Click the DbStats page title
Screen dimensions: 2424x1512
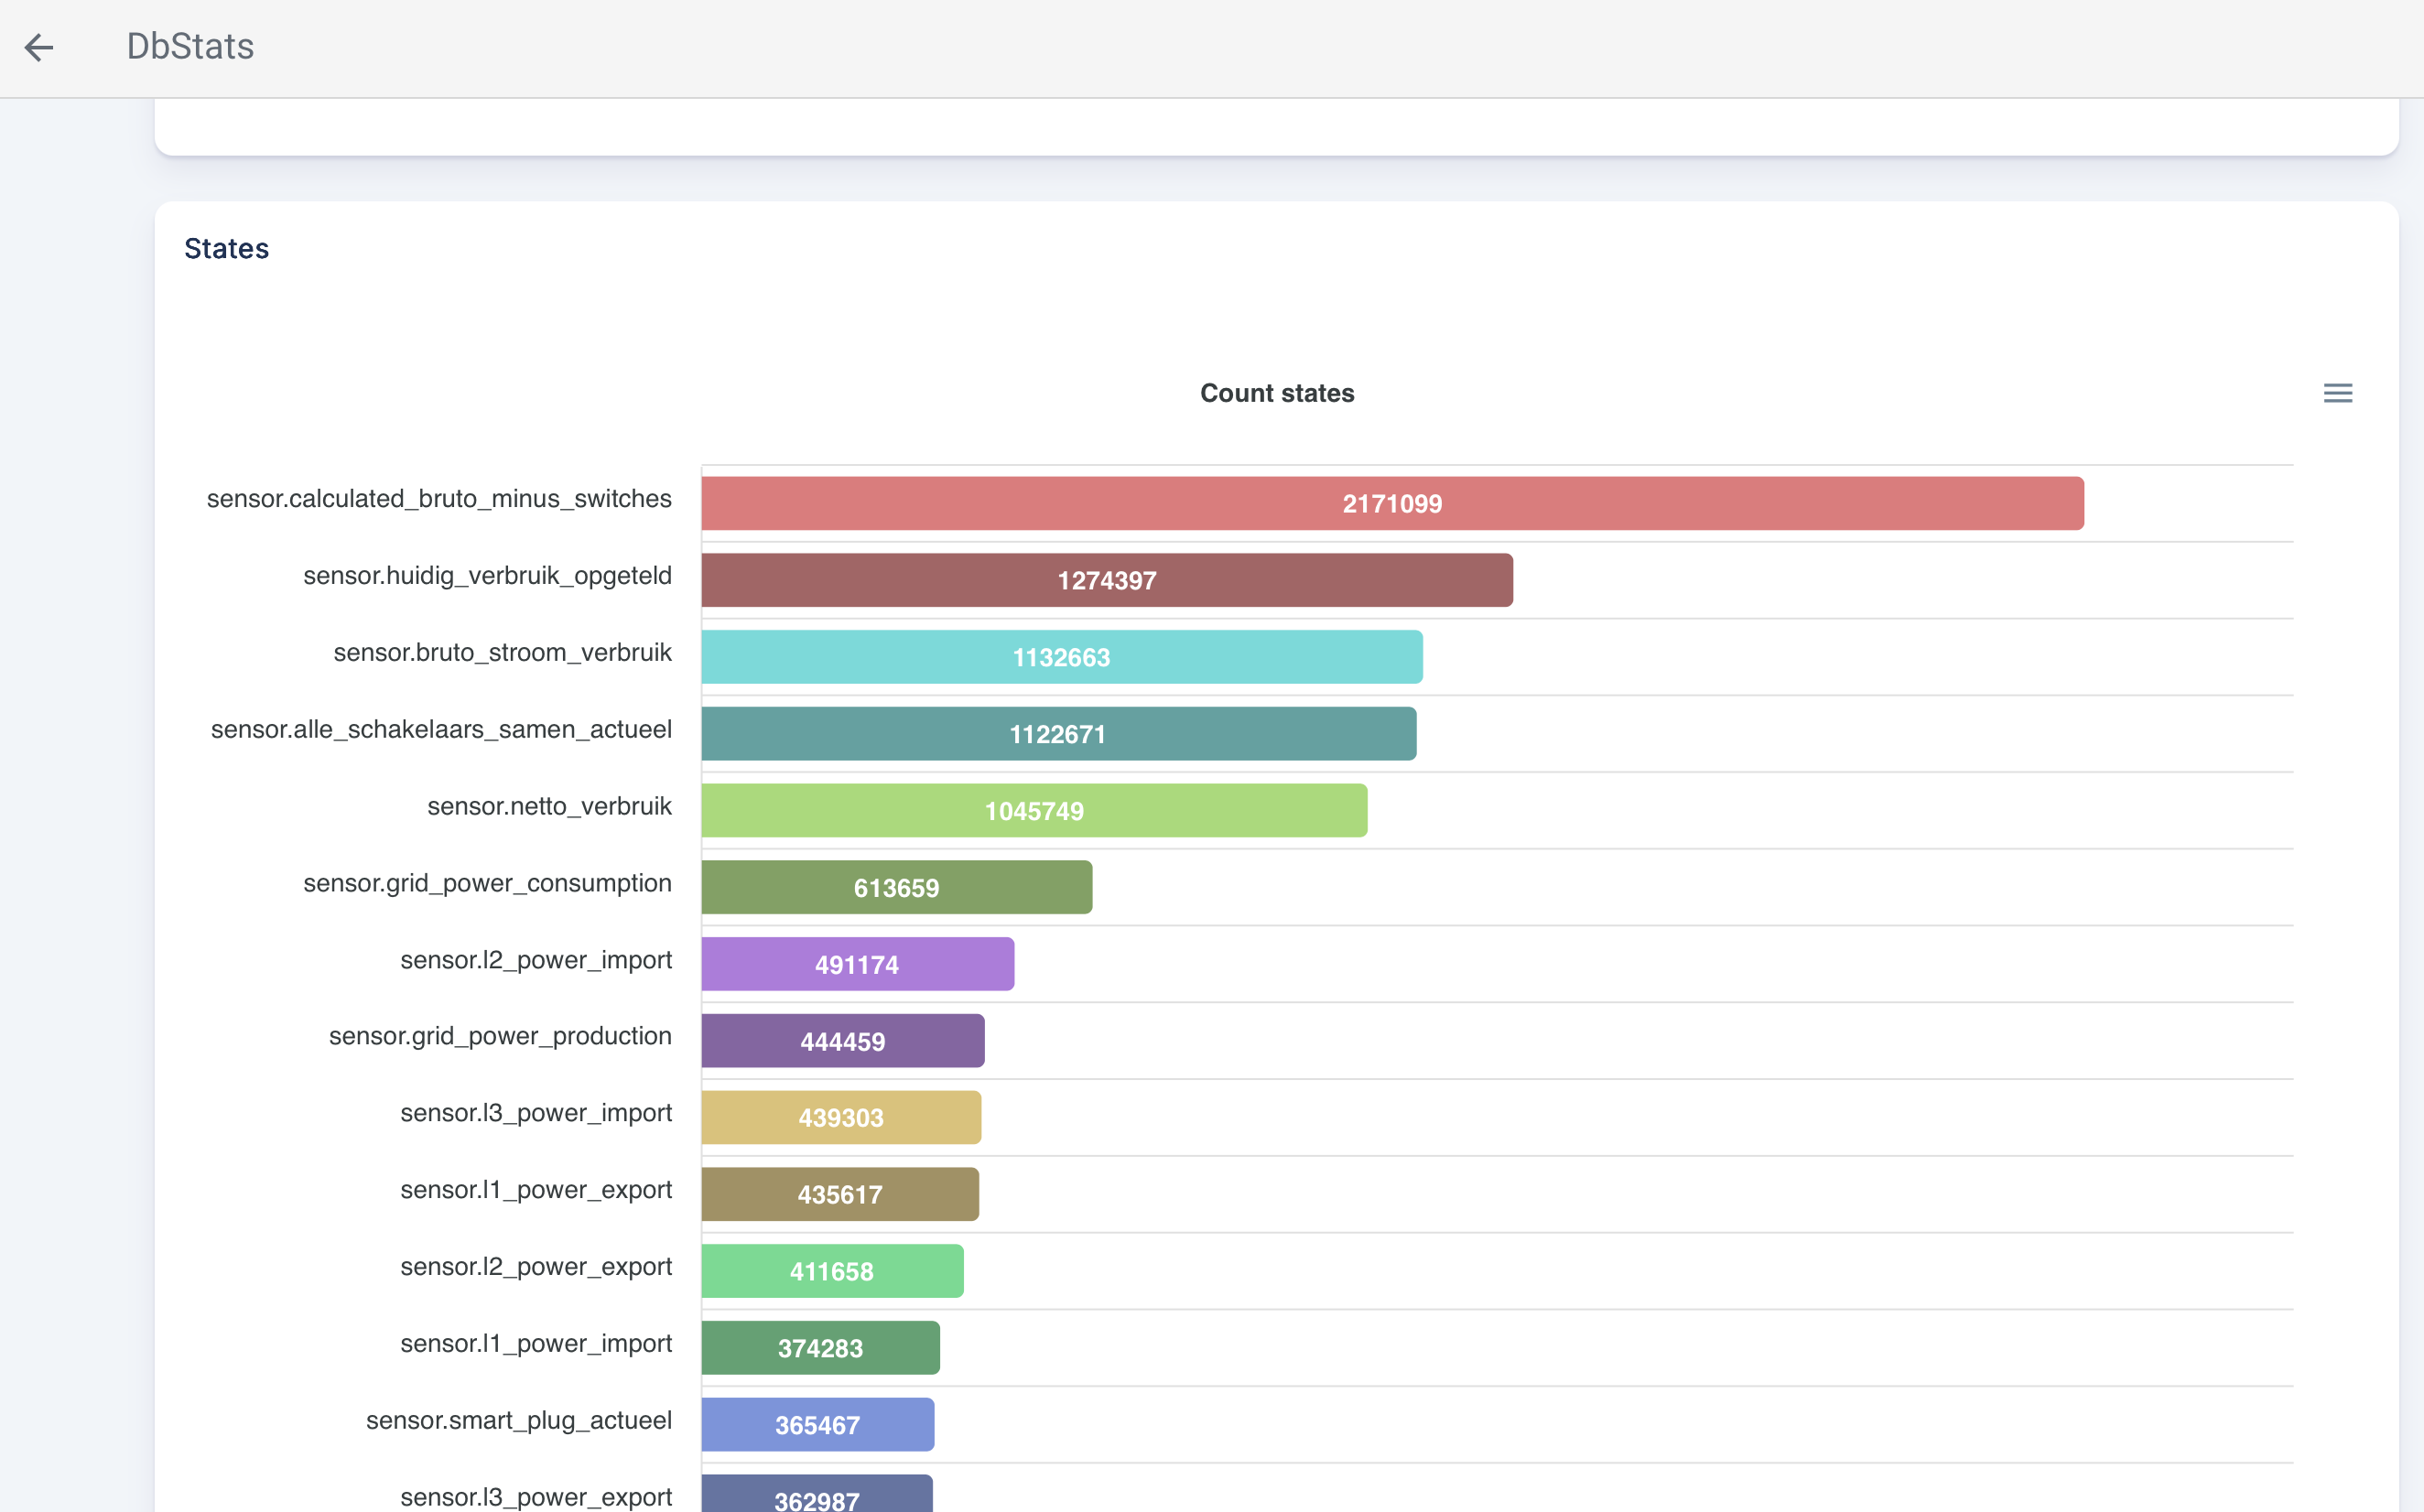pyautogui.click(x=190, y=47)
